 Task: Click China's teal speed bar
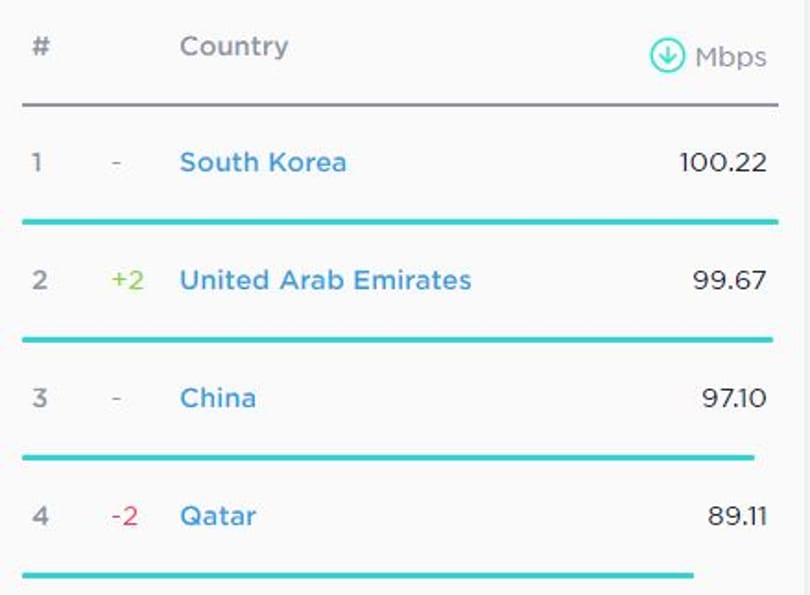coord(388,458)
